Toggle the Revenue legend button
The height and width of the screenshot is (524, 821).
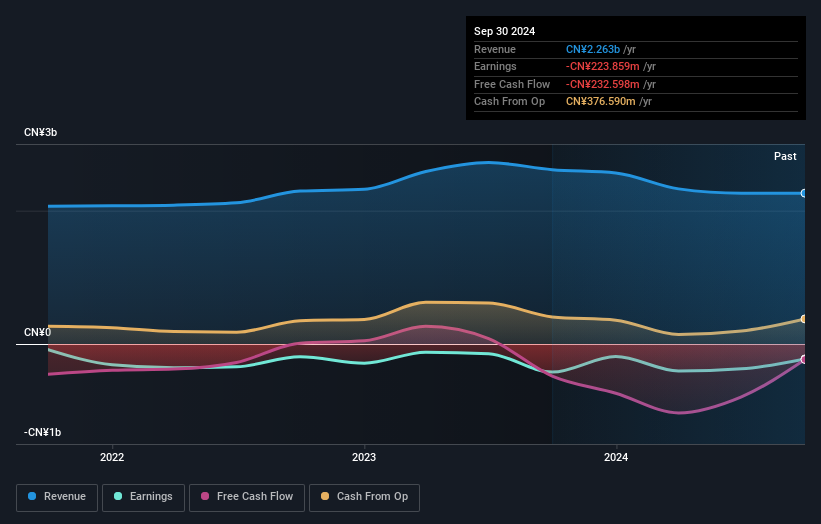(57, 497)
